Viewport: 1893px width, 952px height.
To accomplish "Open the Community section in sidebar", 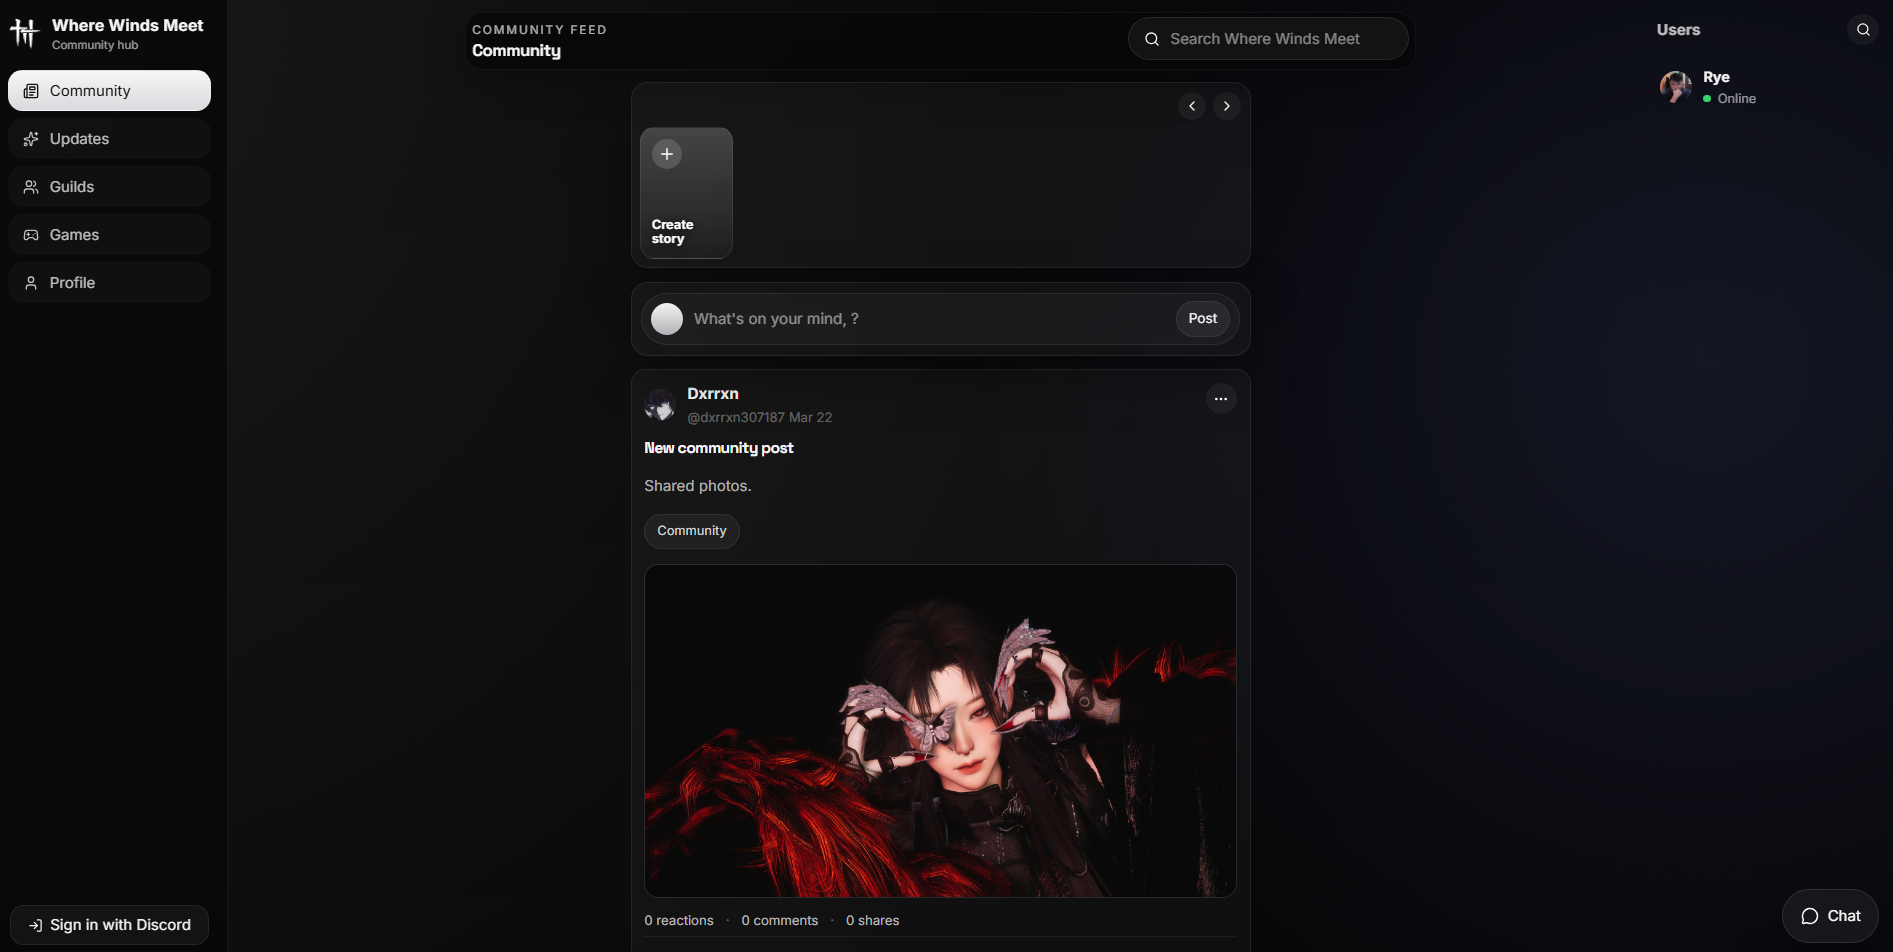I will coord(109,91).
